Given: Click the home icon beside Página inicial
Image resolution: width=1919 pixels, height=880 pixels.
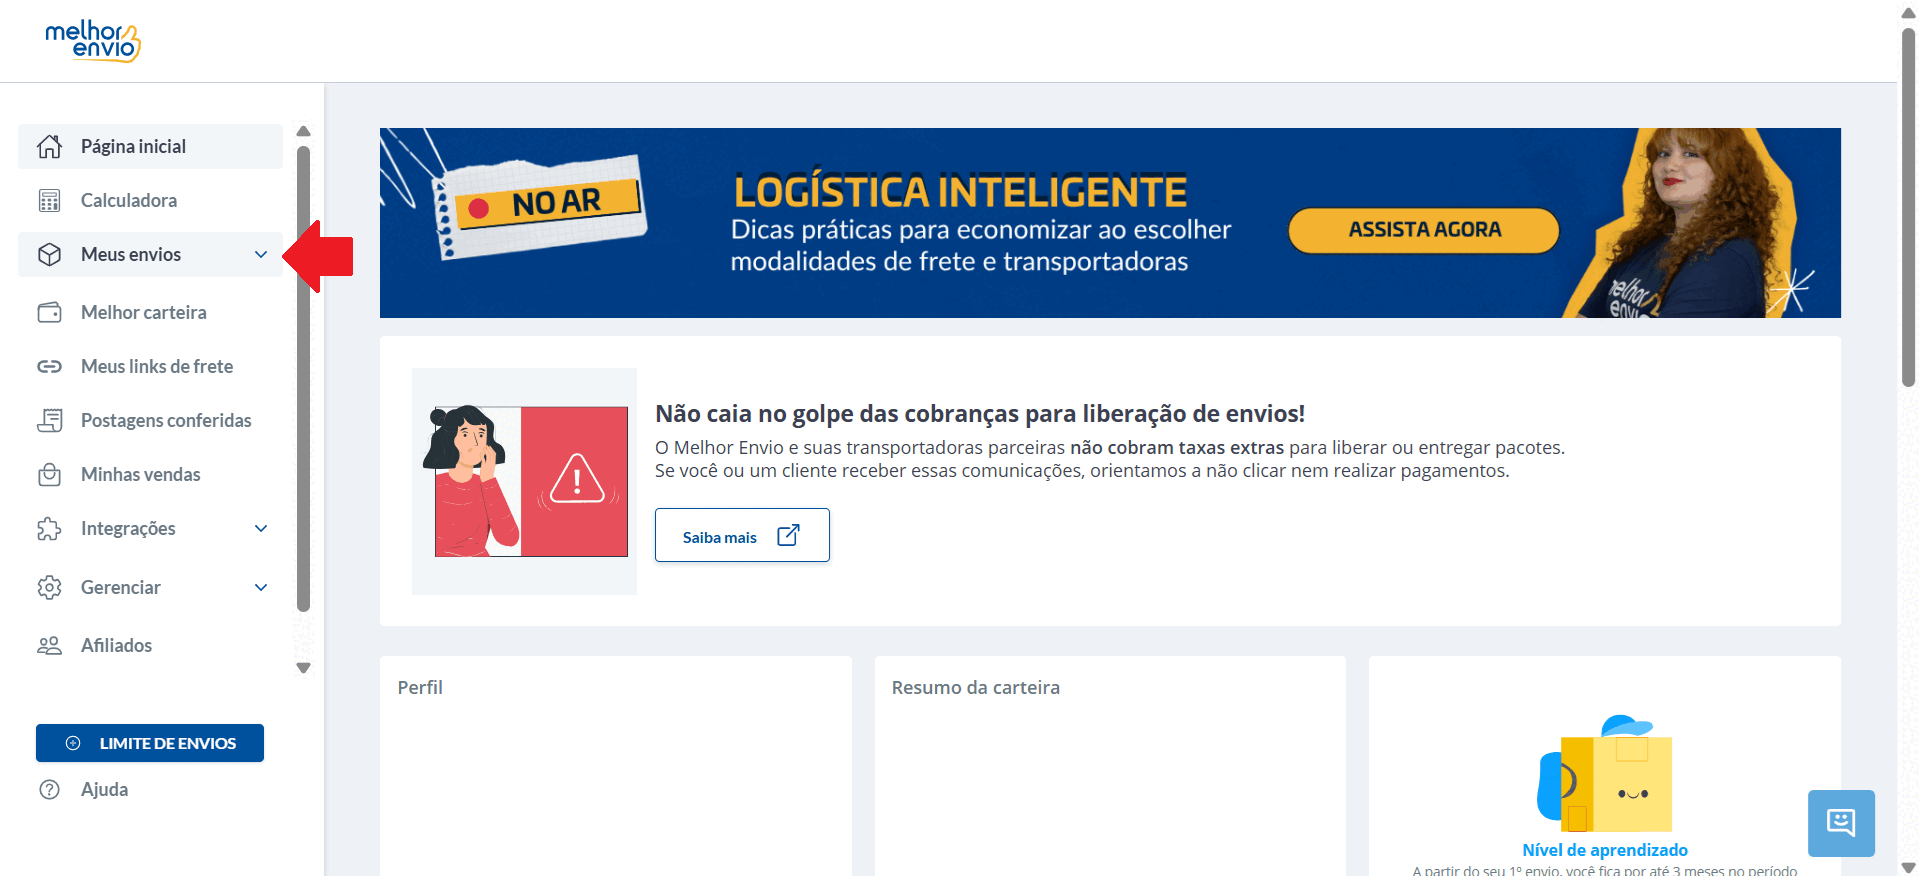Looking at the screenshot, I should 49,146.
